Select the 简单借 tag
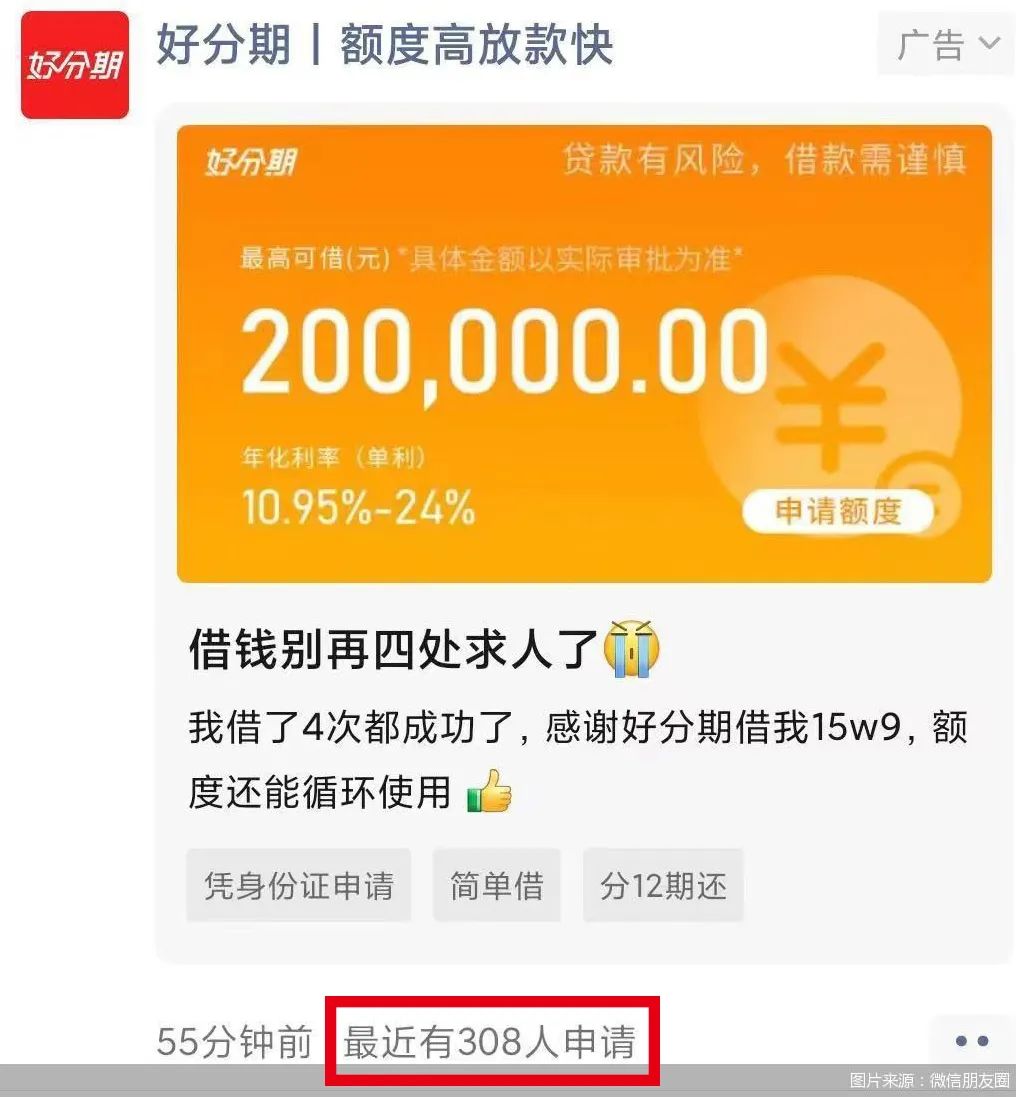The image size is (1016, 1097). tap(497, 885)
